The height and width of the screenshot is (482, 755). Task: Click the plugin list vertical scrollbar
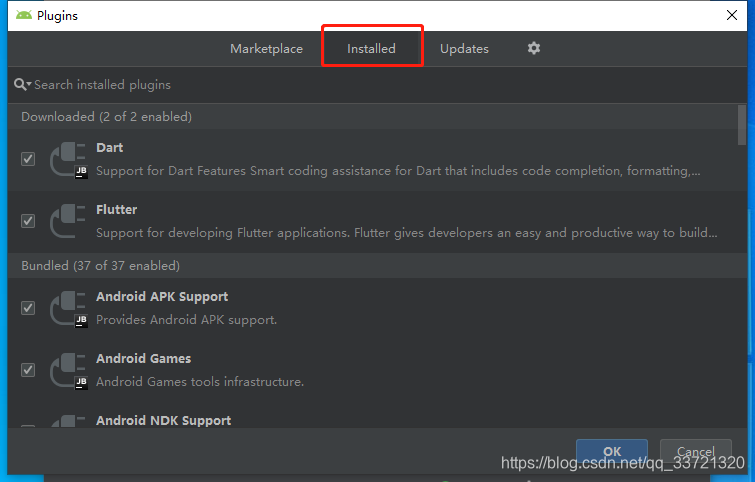pyautogui.click(x=742, y=125)
